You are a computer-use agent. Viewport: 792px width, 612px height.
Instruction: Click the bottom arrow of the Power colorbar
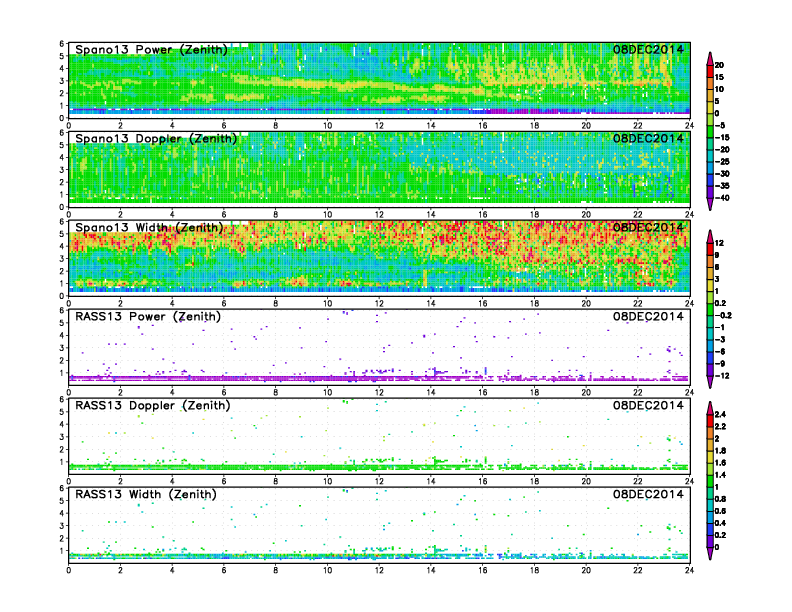click(708, 205)
